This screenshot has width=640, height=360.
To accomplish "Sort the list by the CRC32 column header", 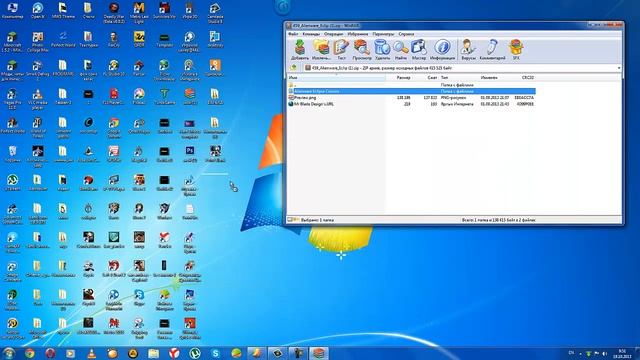I will click(x=523, y=78).
